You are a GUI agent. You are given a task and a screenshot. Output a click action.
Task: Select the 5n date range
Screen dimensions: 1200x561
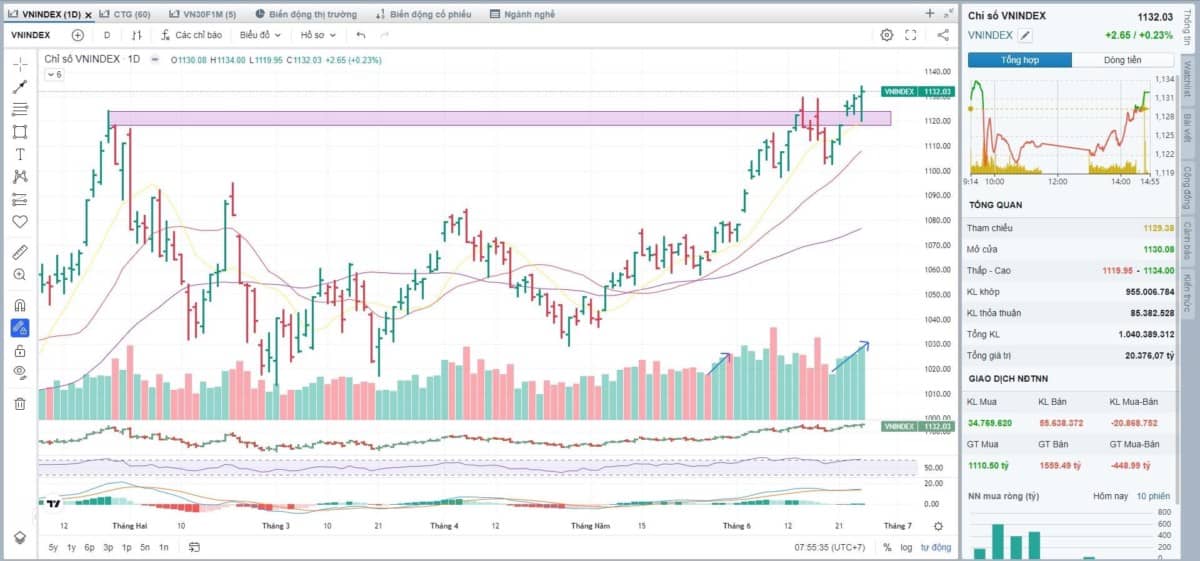coord(145,547)
